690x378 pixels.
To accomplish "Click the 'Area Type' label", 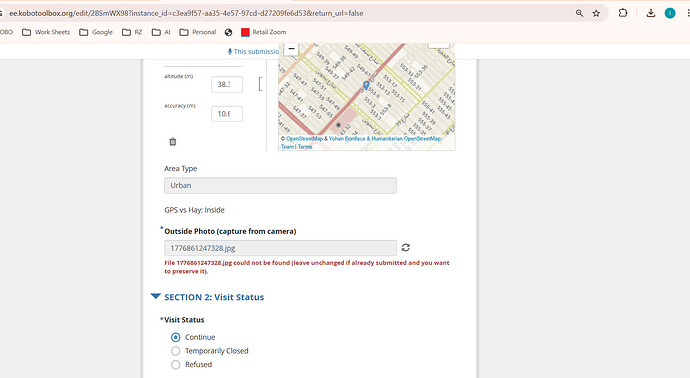I will (x=180, y=169).
